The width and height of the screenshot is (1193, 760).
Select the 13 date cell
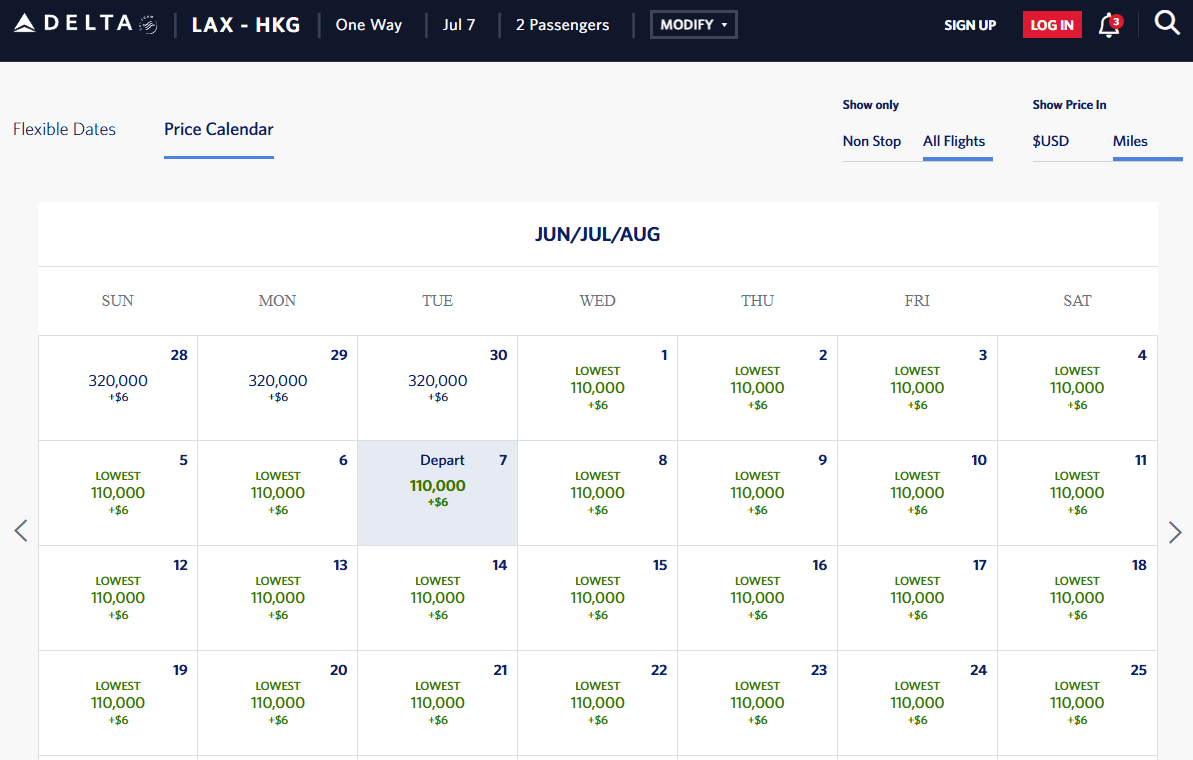(278, 598)
